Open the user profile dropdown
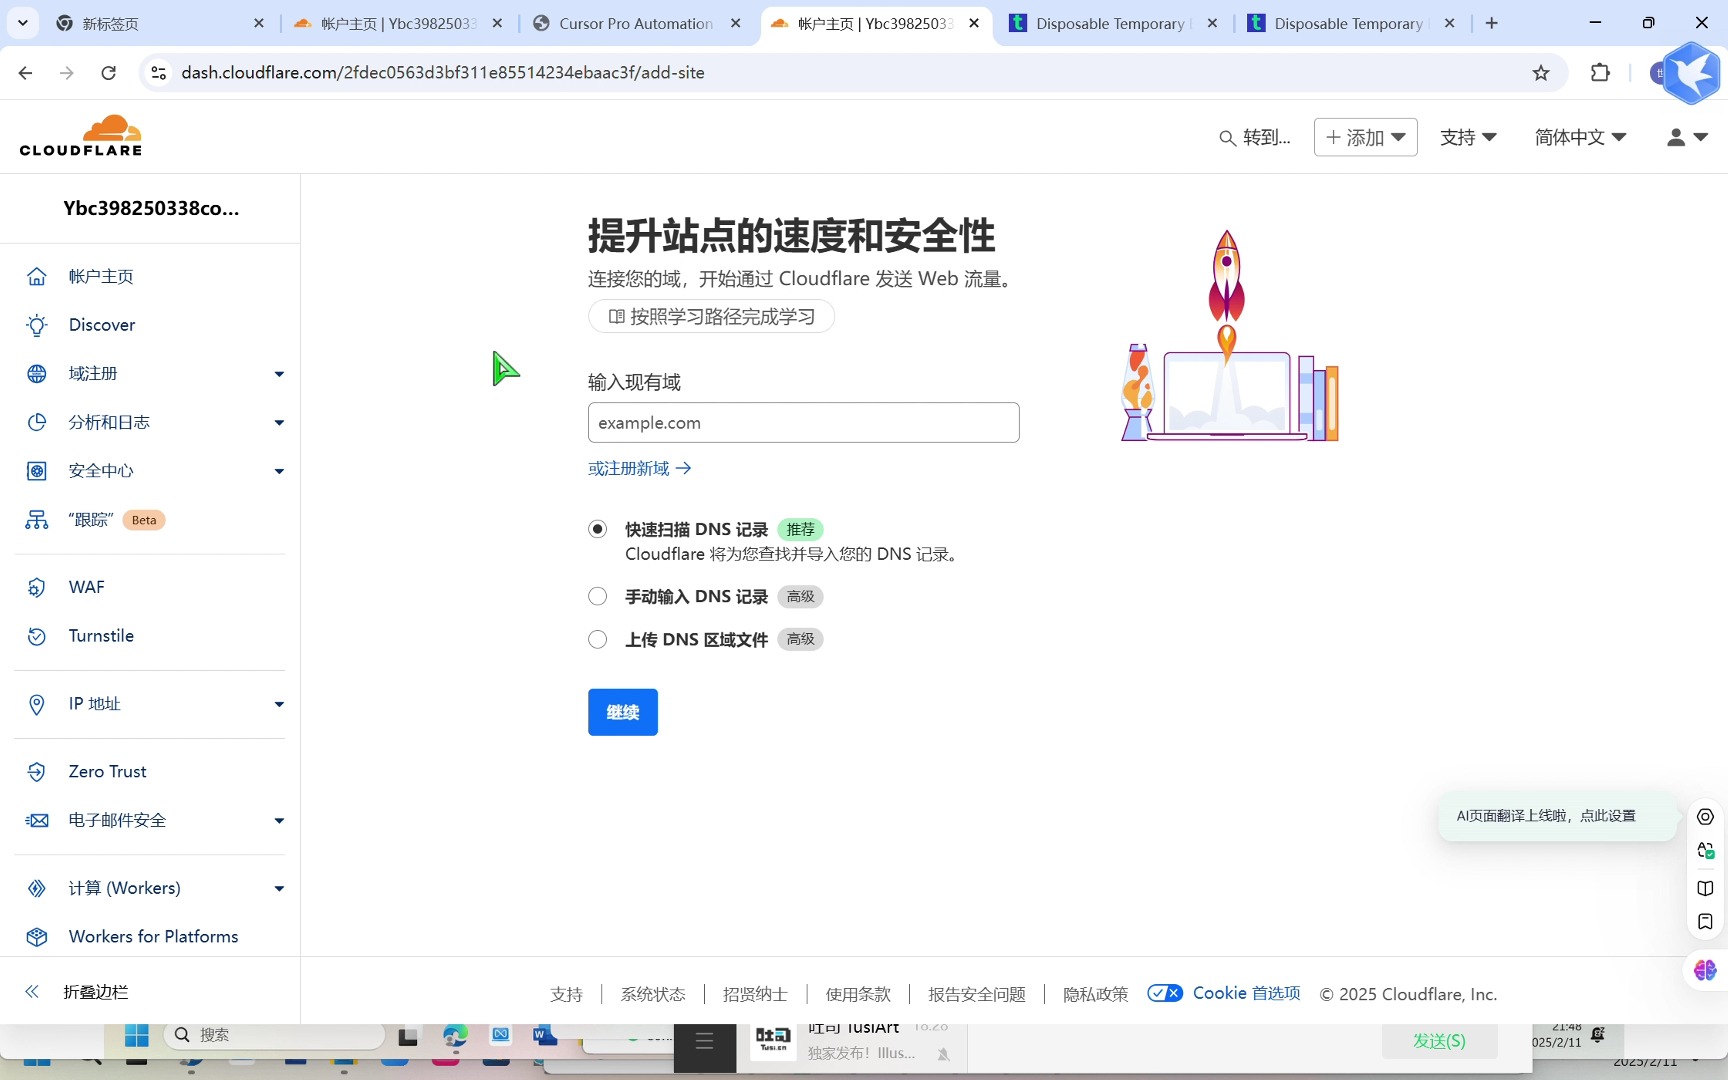The image size is (1728, 1080). [x=1687, y=138]
